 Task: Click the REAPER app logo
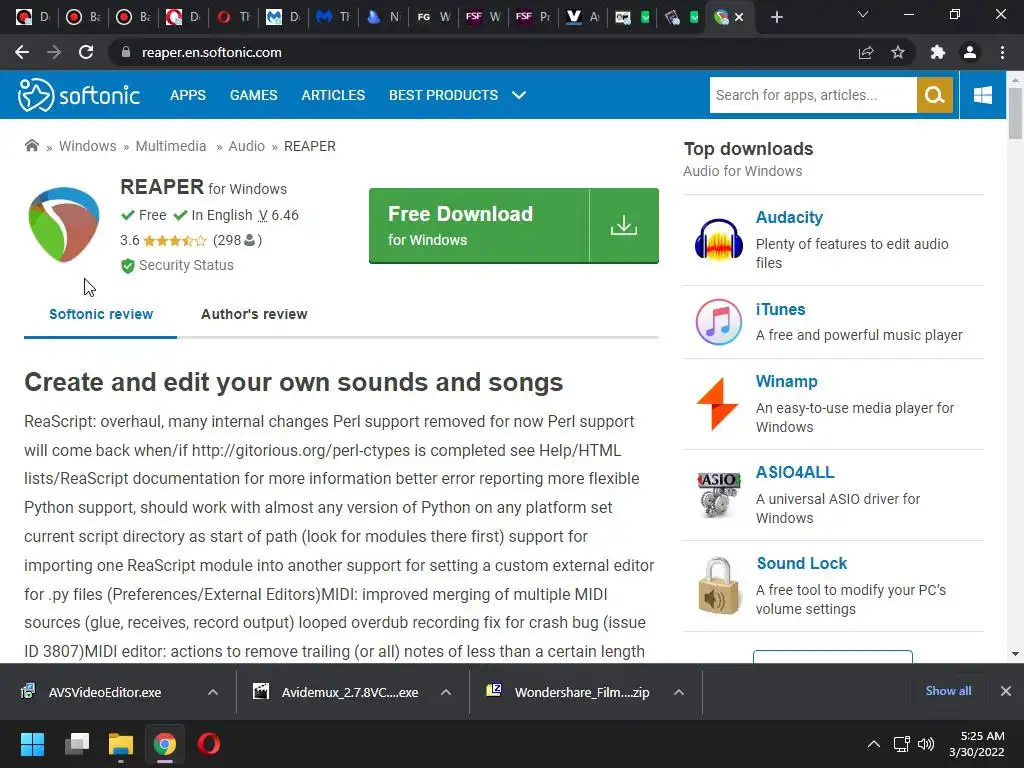[64, 224]
